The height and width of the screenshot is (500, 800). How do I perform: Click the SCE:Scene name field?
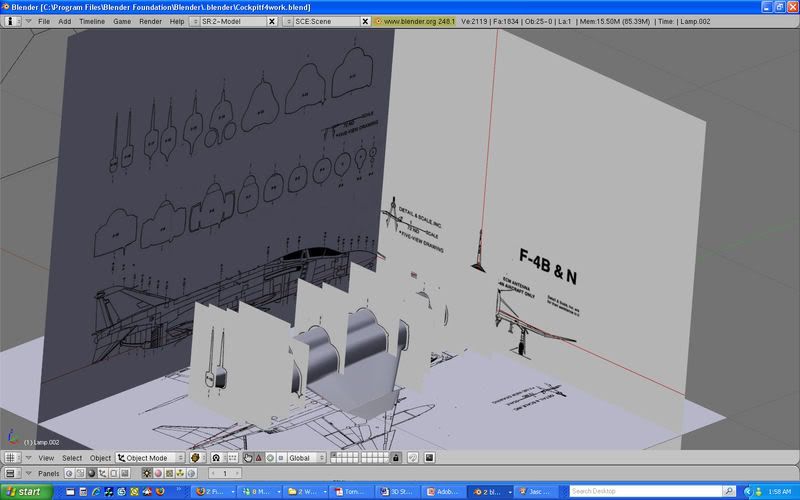(x=327, y=21)
